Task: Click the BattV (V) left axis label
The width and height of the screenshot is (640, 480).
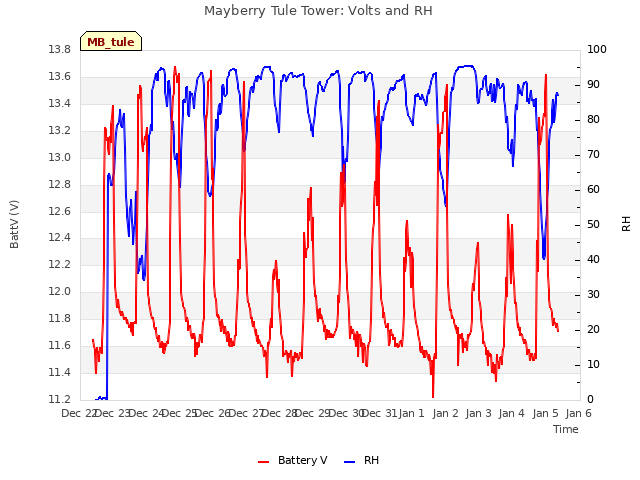Action: point(14,224)
